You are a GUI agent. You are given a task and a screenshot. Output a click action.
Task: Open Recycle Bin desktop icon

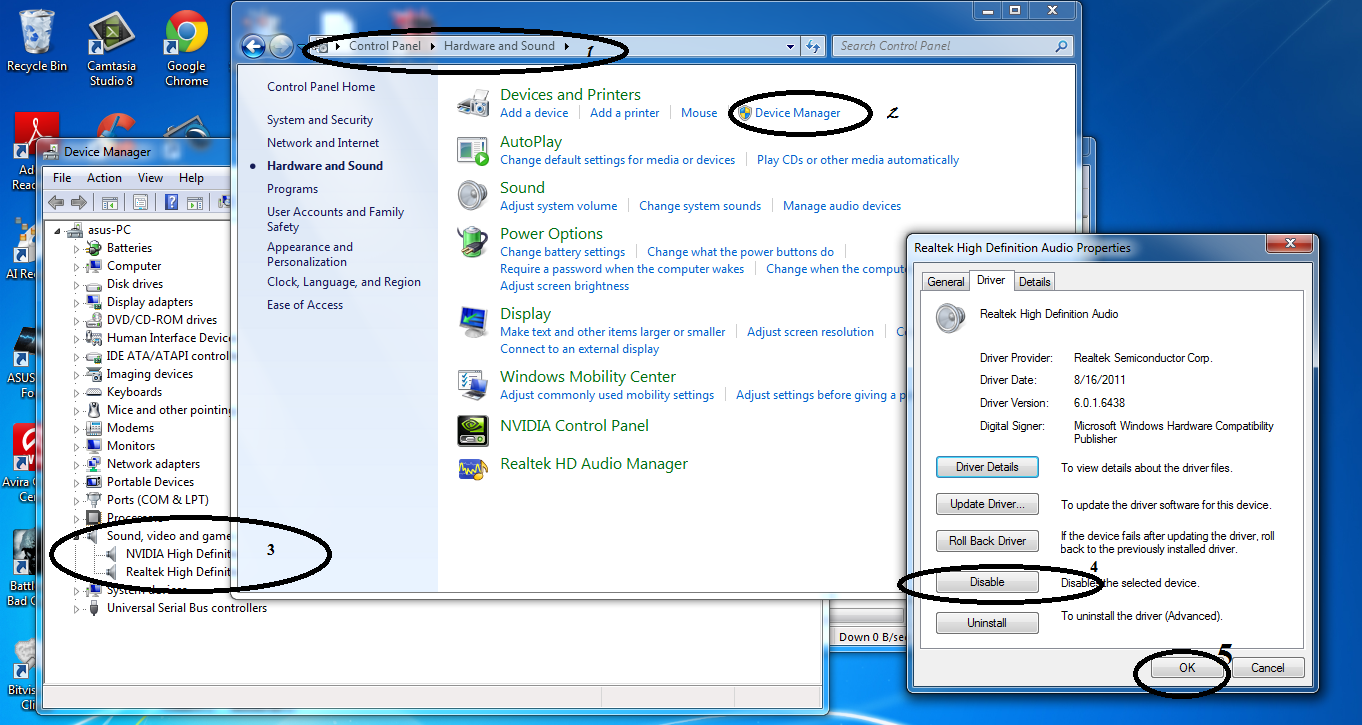[37, 42]
